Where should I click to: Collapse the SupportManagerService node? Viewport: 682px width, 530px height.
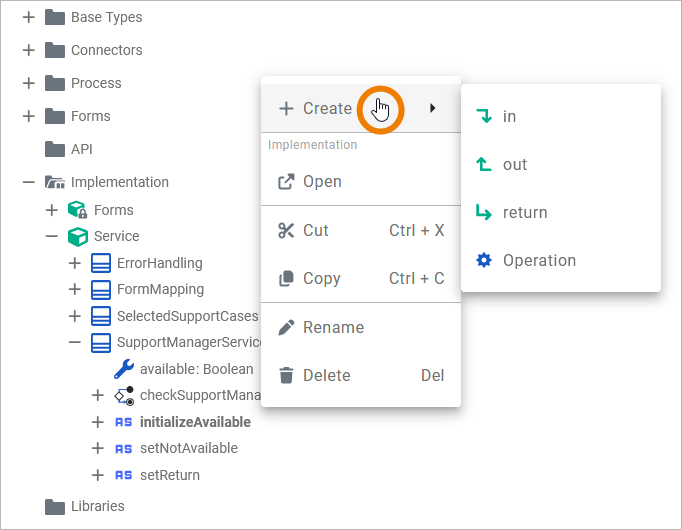click(x=74, y=342)
